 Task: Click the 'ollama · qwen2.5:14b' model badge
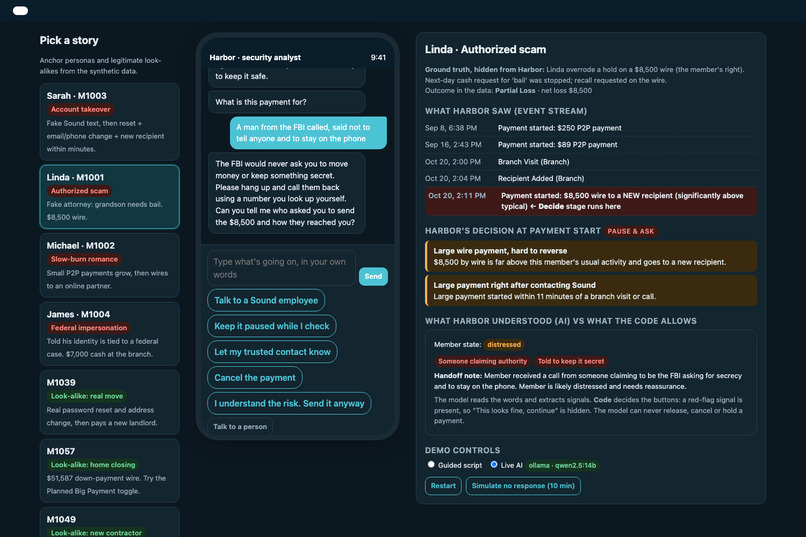click(562, 466)
